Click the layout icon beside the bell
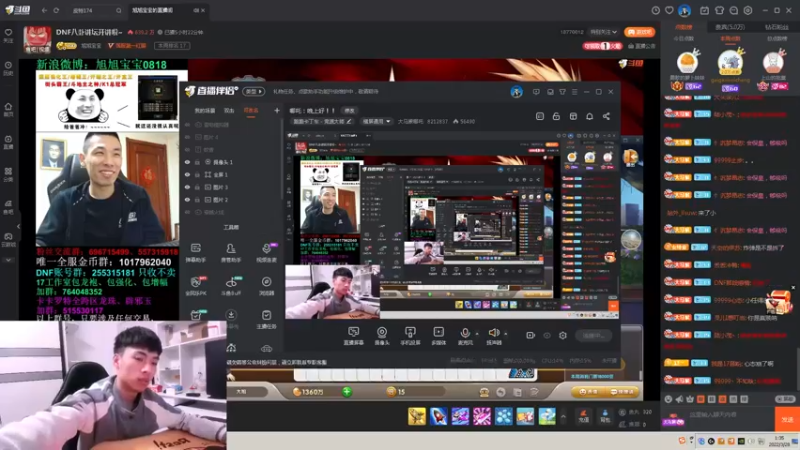The height and width of the screenshot is (450, 800). (573, 116)
